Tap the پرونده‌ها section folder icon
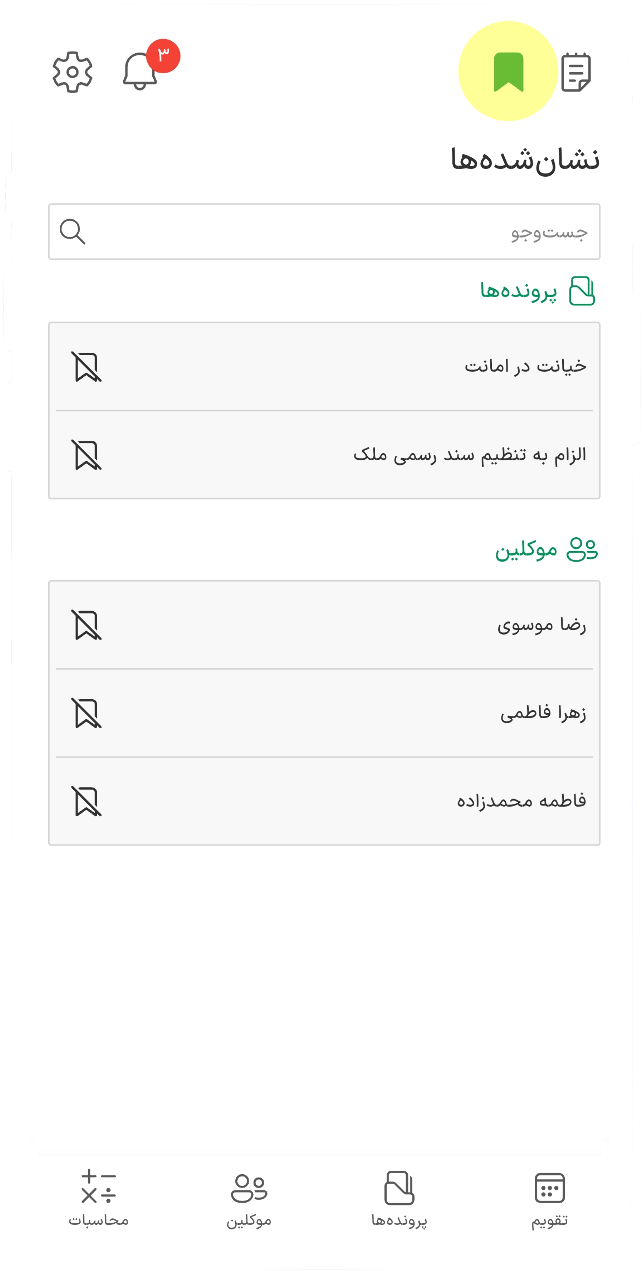The image size is (643, 1271). (x=582, y=291)
